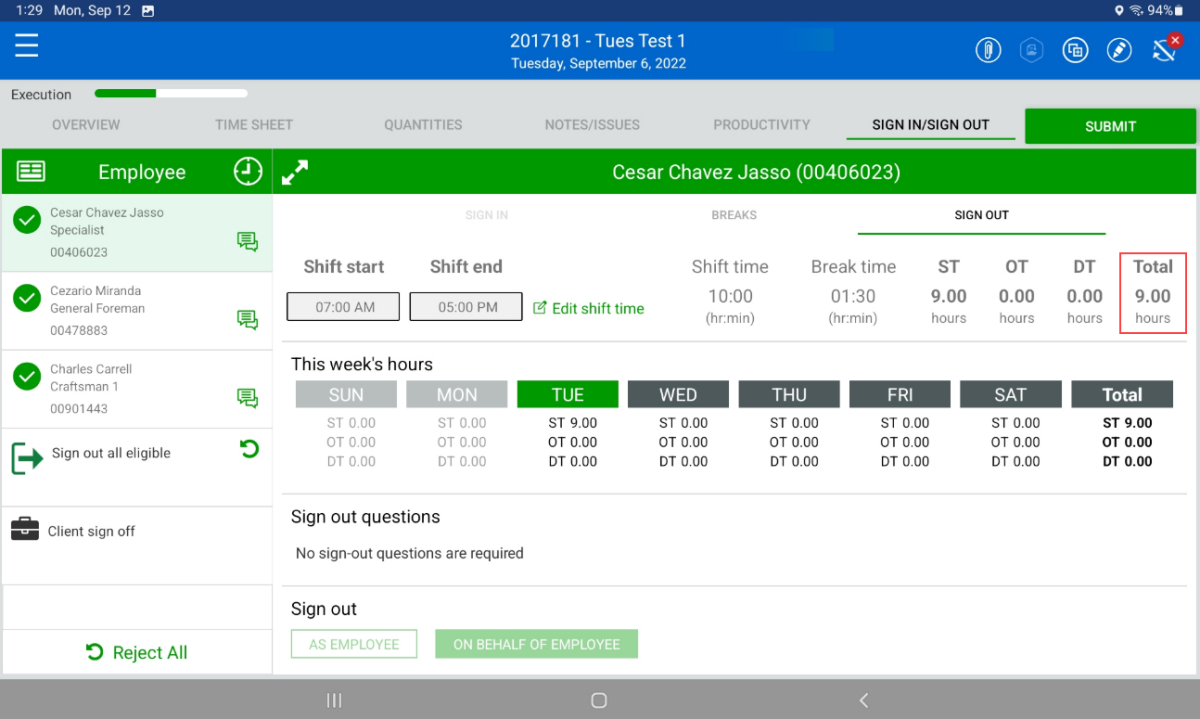Switch to the Time Sheet tab
1200x719 pixels.
[254, 125]
